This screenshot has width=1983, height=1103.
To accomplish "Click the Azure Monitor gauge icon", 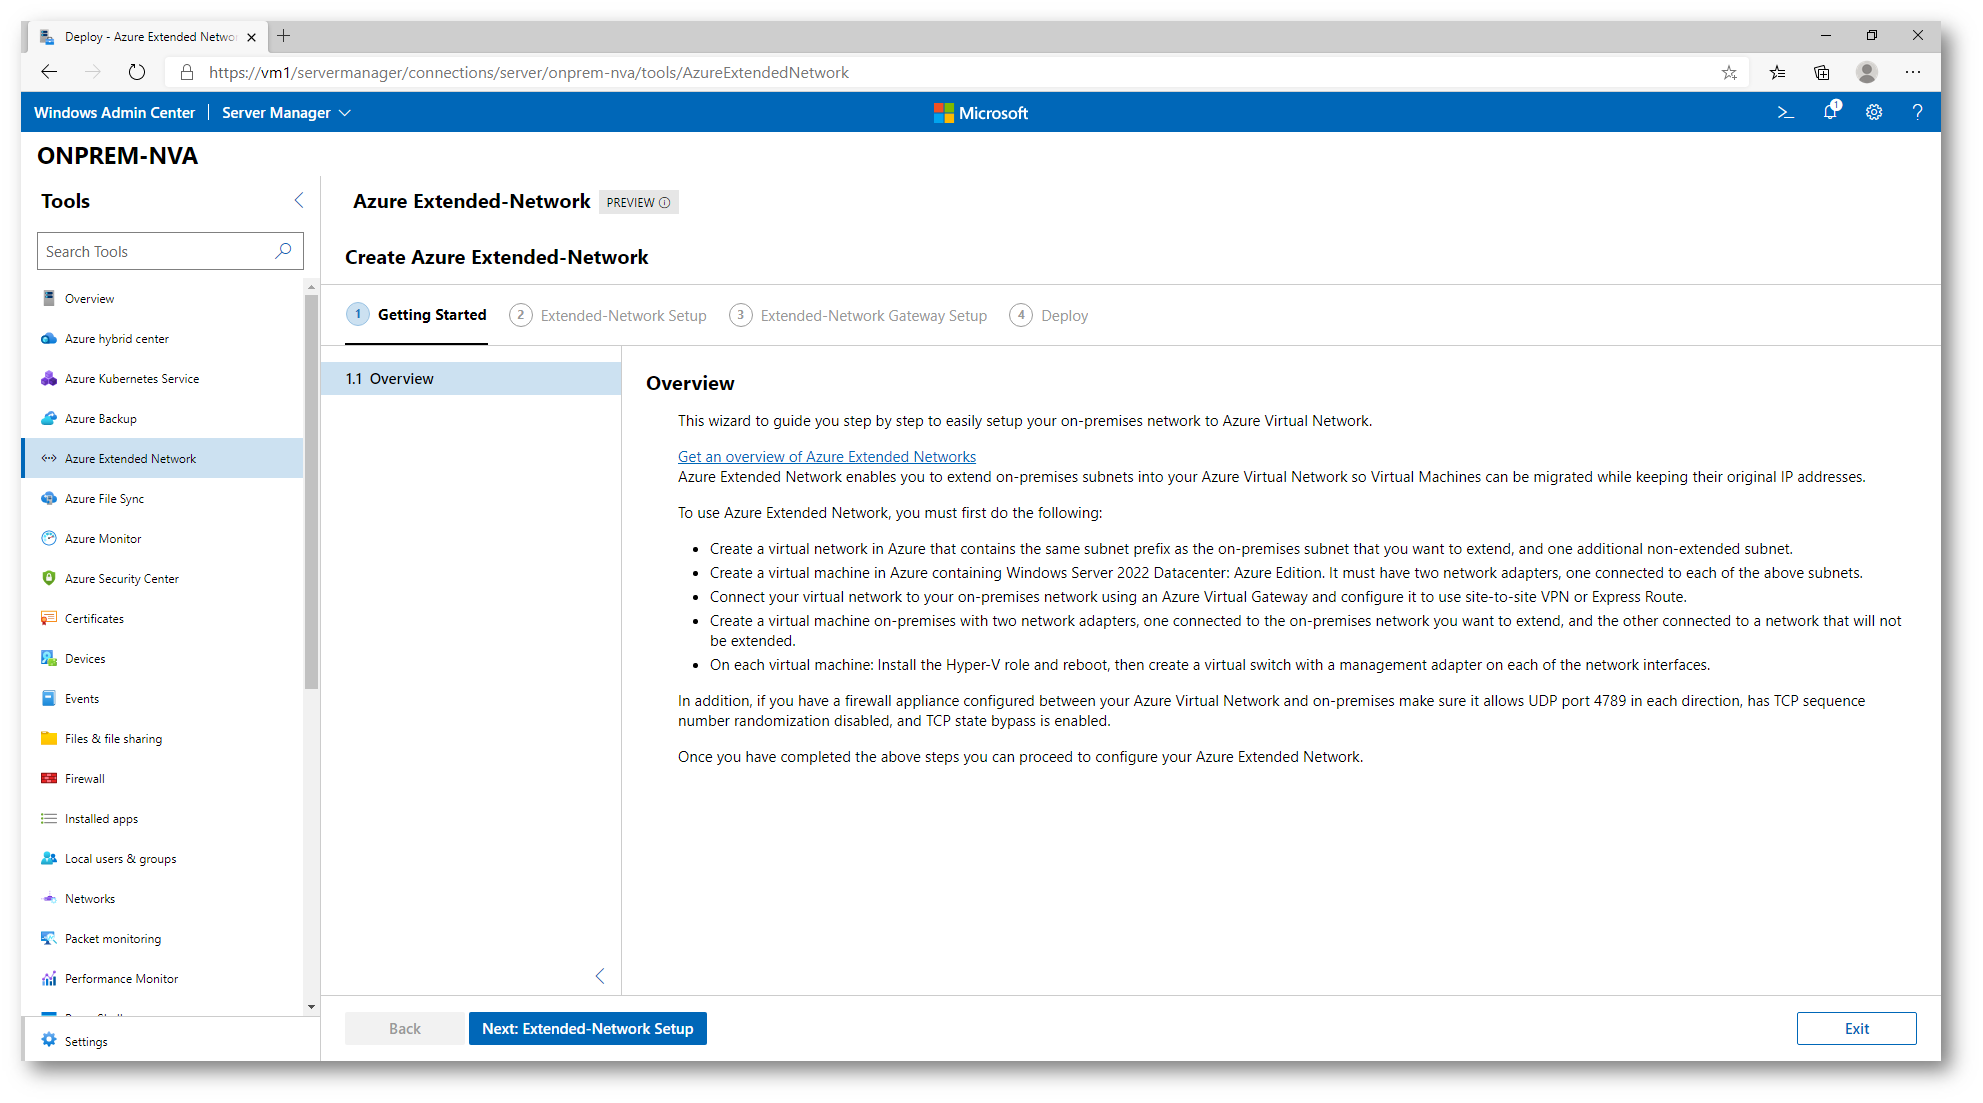I will pyautogui.click(x=48, y=538).
